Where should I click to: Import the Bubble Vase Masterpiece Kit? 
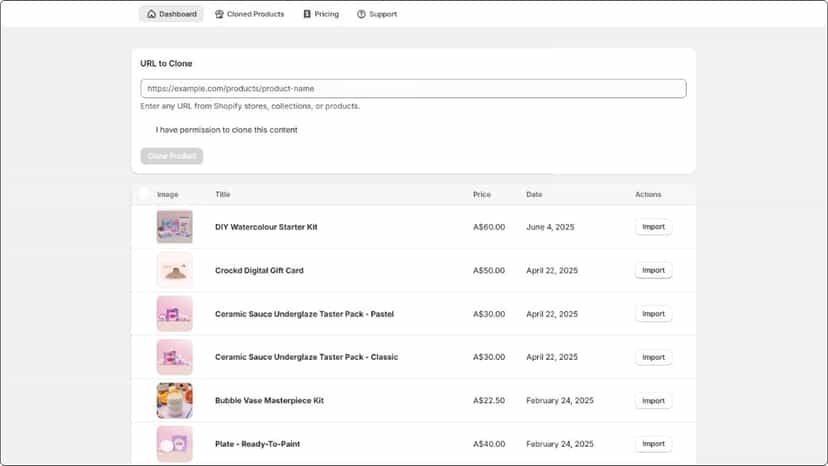tap(653, 400)
